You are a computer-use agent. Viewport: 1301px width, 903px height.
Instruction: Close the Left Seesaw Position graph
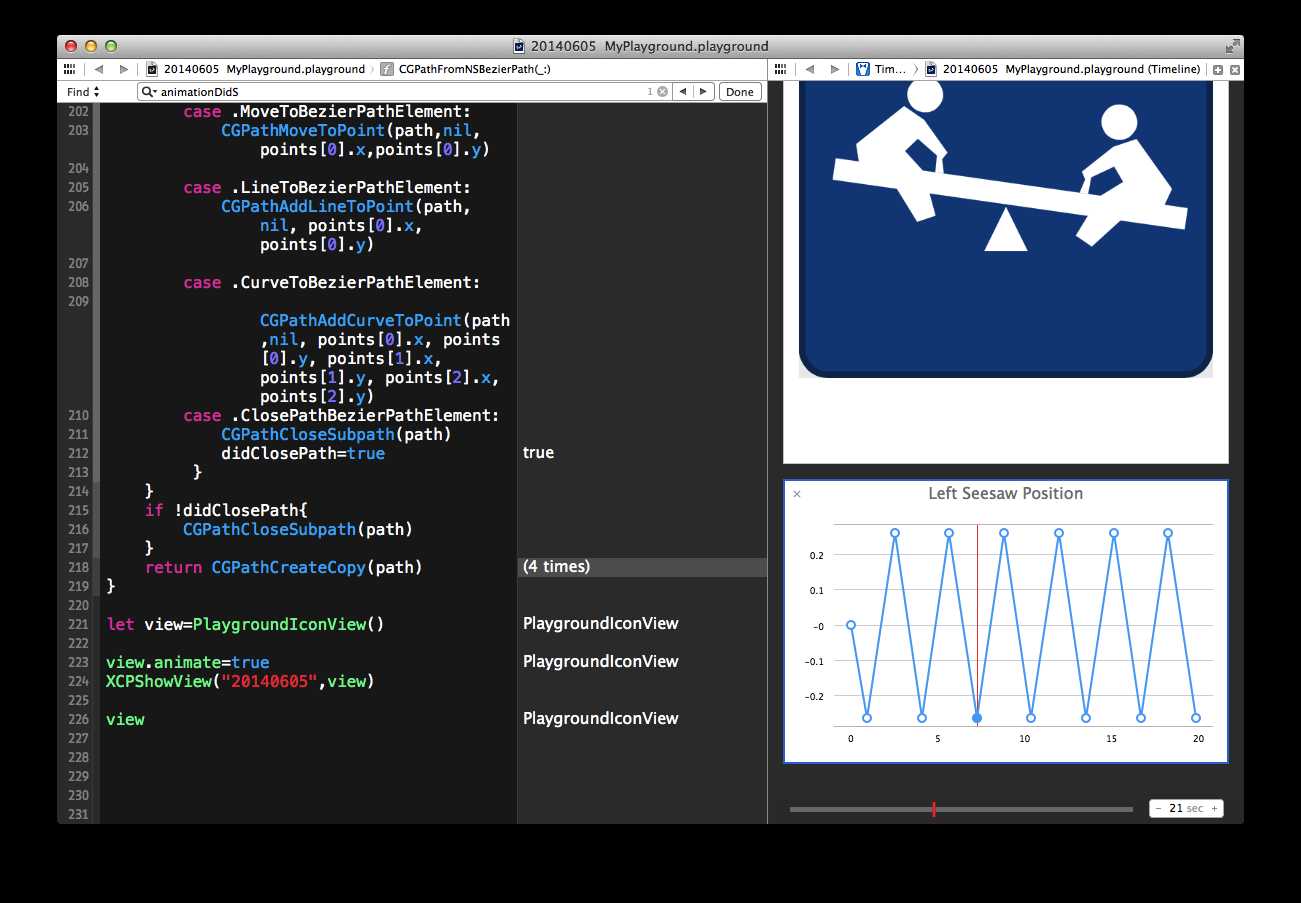click(x=797, y=494)
